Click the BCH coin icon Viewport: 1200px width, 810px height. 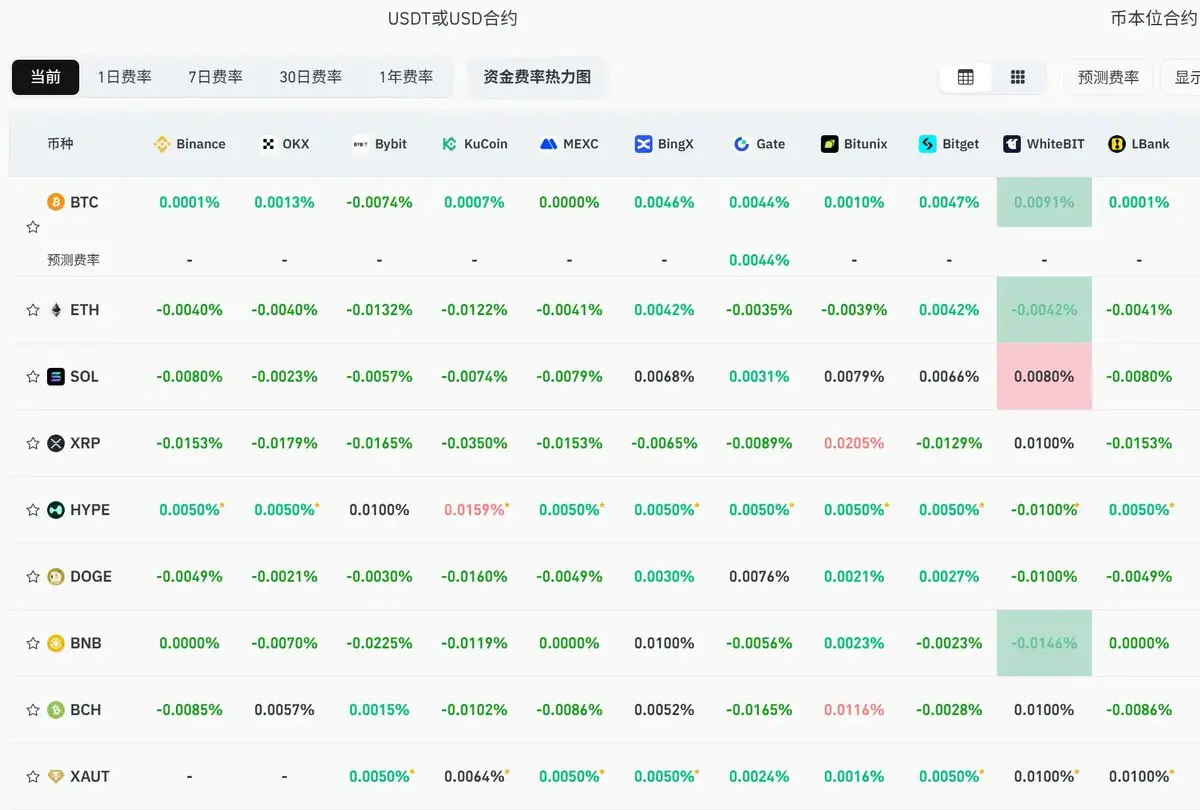(56, 710)
